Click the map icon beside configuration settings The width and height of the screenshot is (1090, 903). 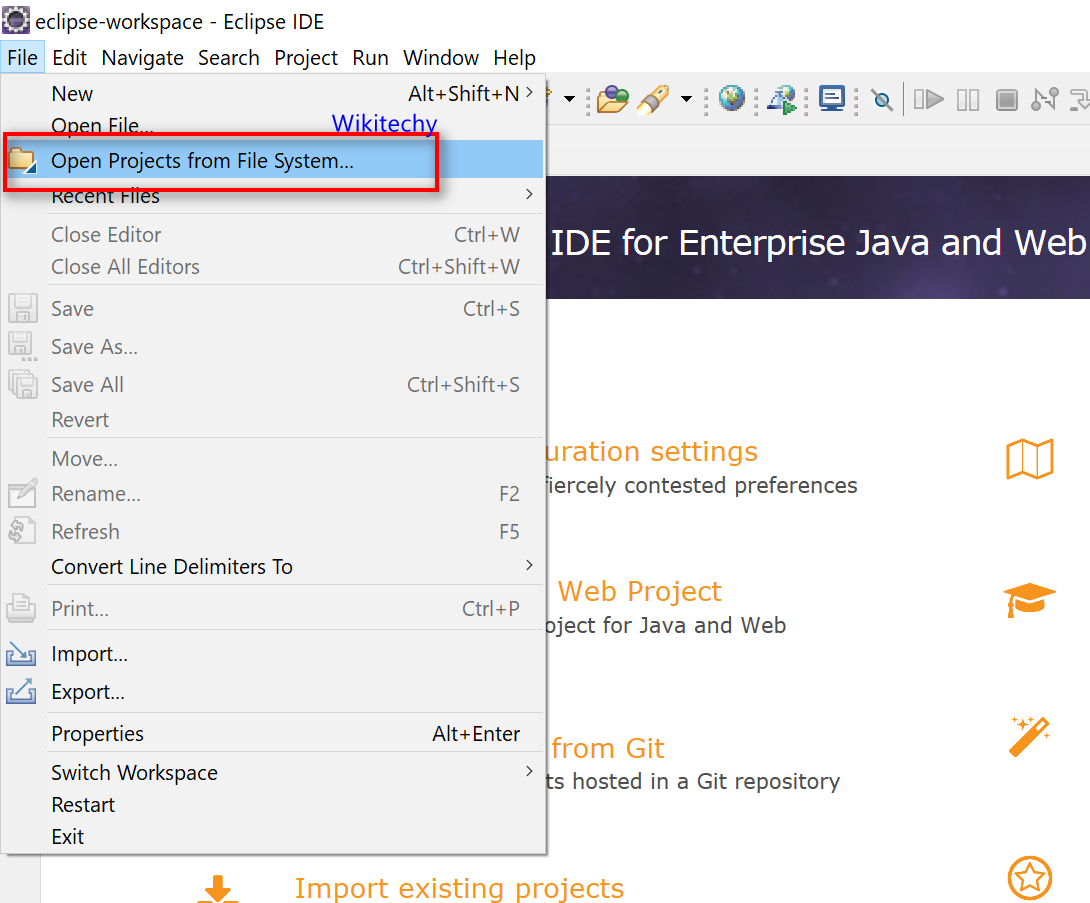(1030, 458)
